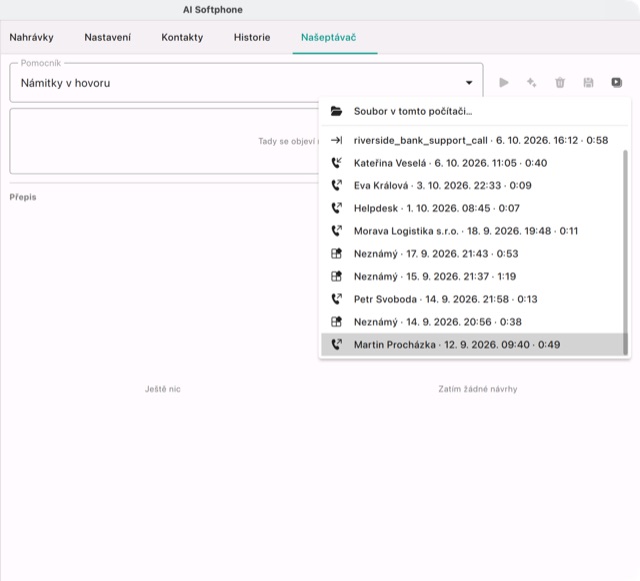Click import arrow icon beside riverside_bank_support_call

point(336,140)
